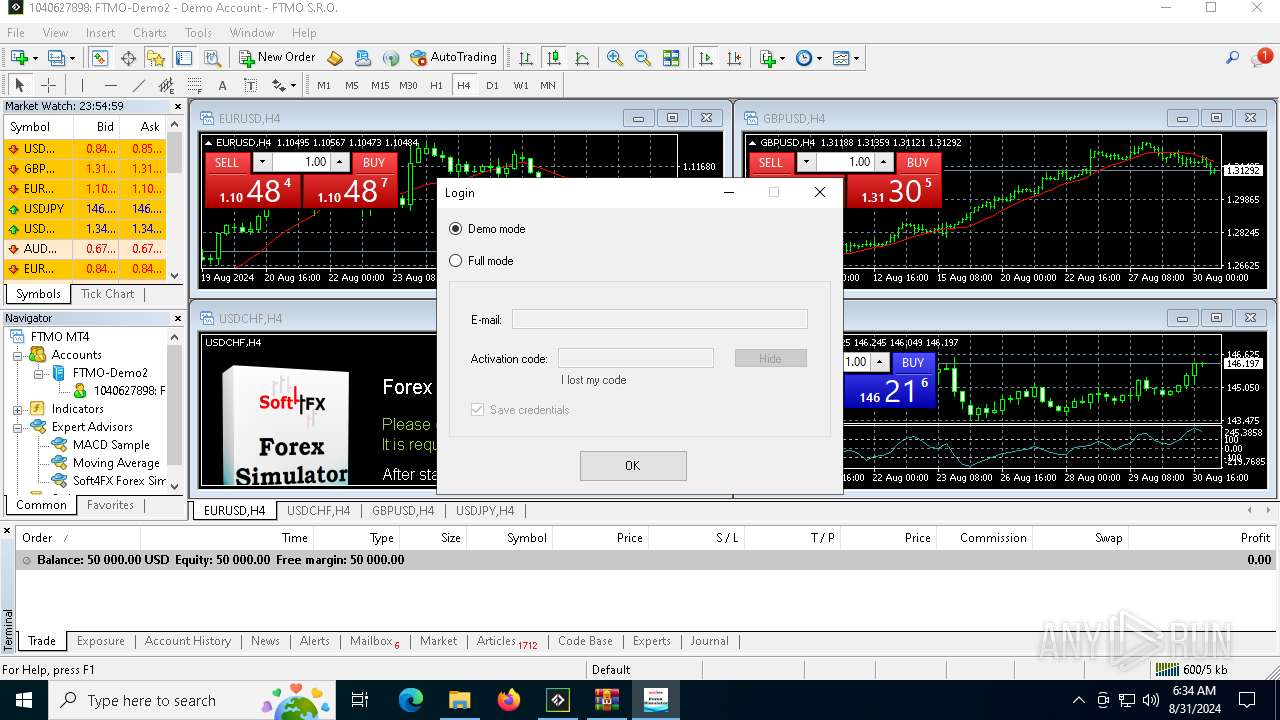The width and height of the screenshot is (1280, 720).
Task: Open the Profiles toolbar icon
Action: [x=57, y=58]
